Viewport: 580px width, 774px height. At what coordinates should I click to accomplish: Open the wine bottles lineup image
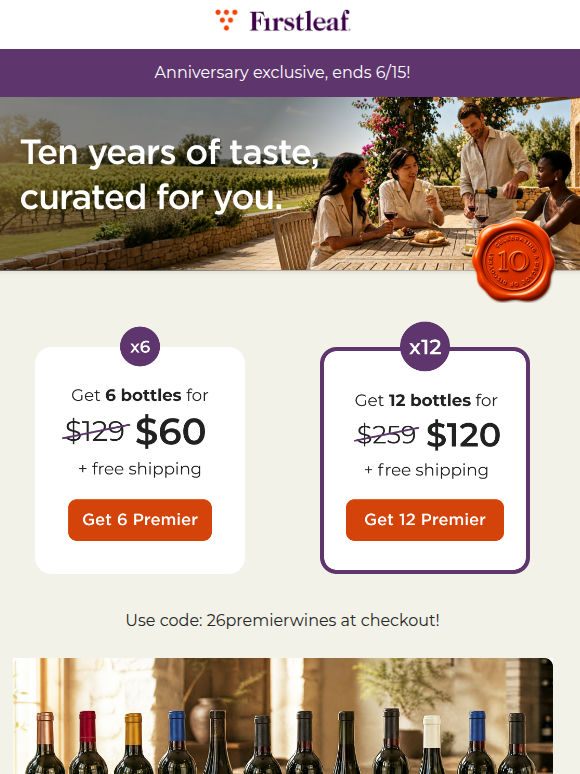283,716
